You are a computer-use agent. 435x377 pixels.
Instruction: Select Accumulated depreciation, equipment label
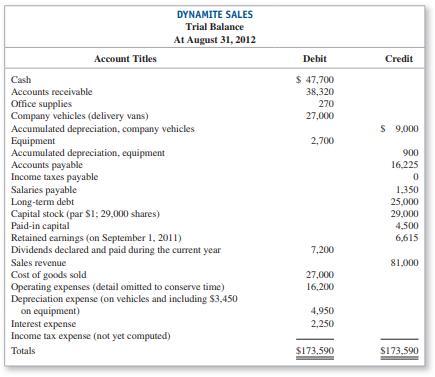88,153
